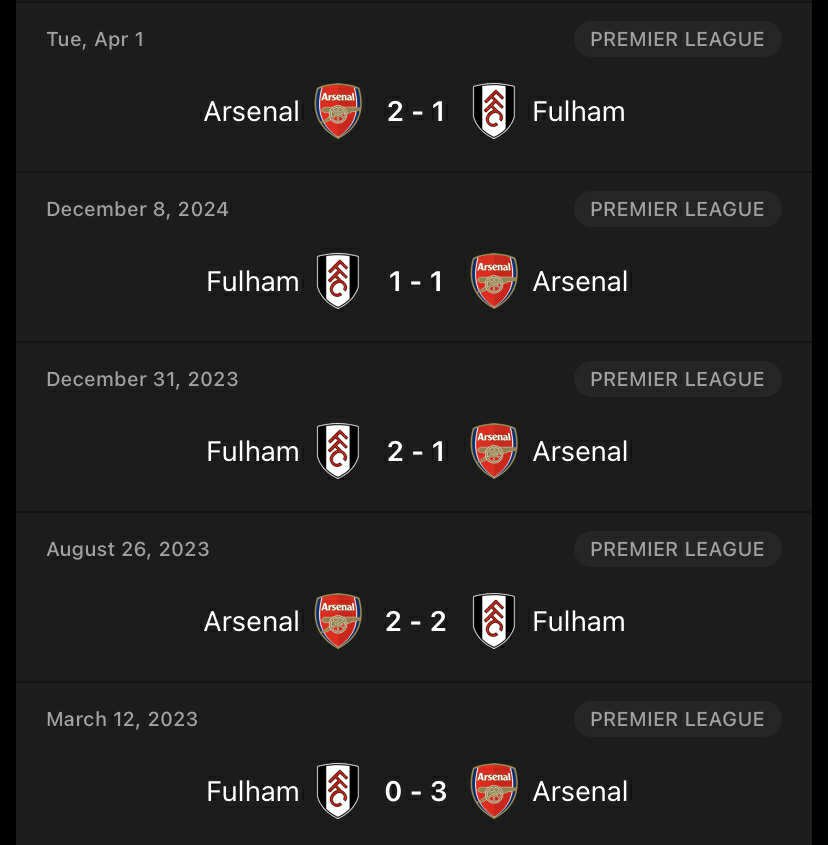Click Fulham crest in December 31, 2023 match
Viewport: 828px width, 845px height.
point(338,451)
